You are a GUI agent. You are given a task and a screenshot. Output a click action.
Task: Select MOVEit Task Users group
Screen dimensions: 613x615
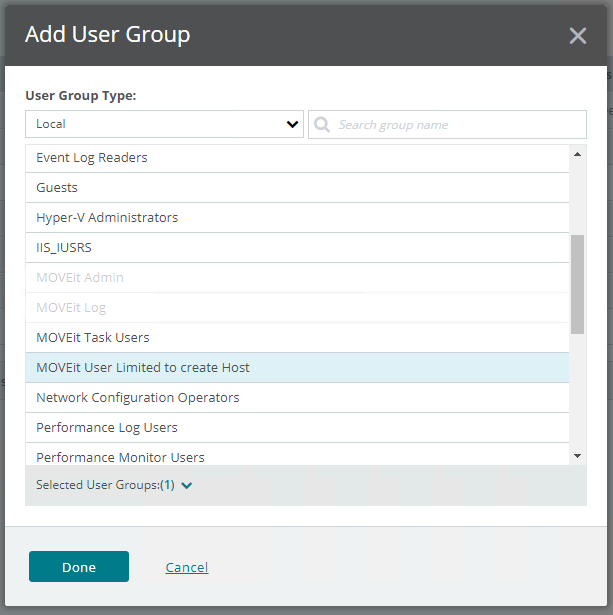297,337
